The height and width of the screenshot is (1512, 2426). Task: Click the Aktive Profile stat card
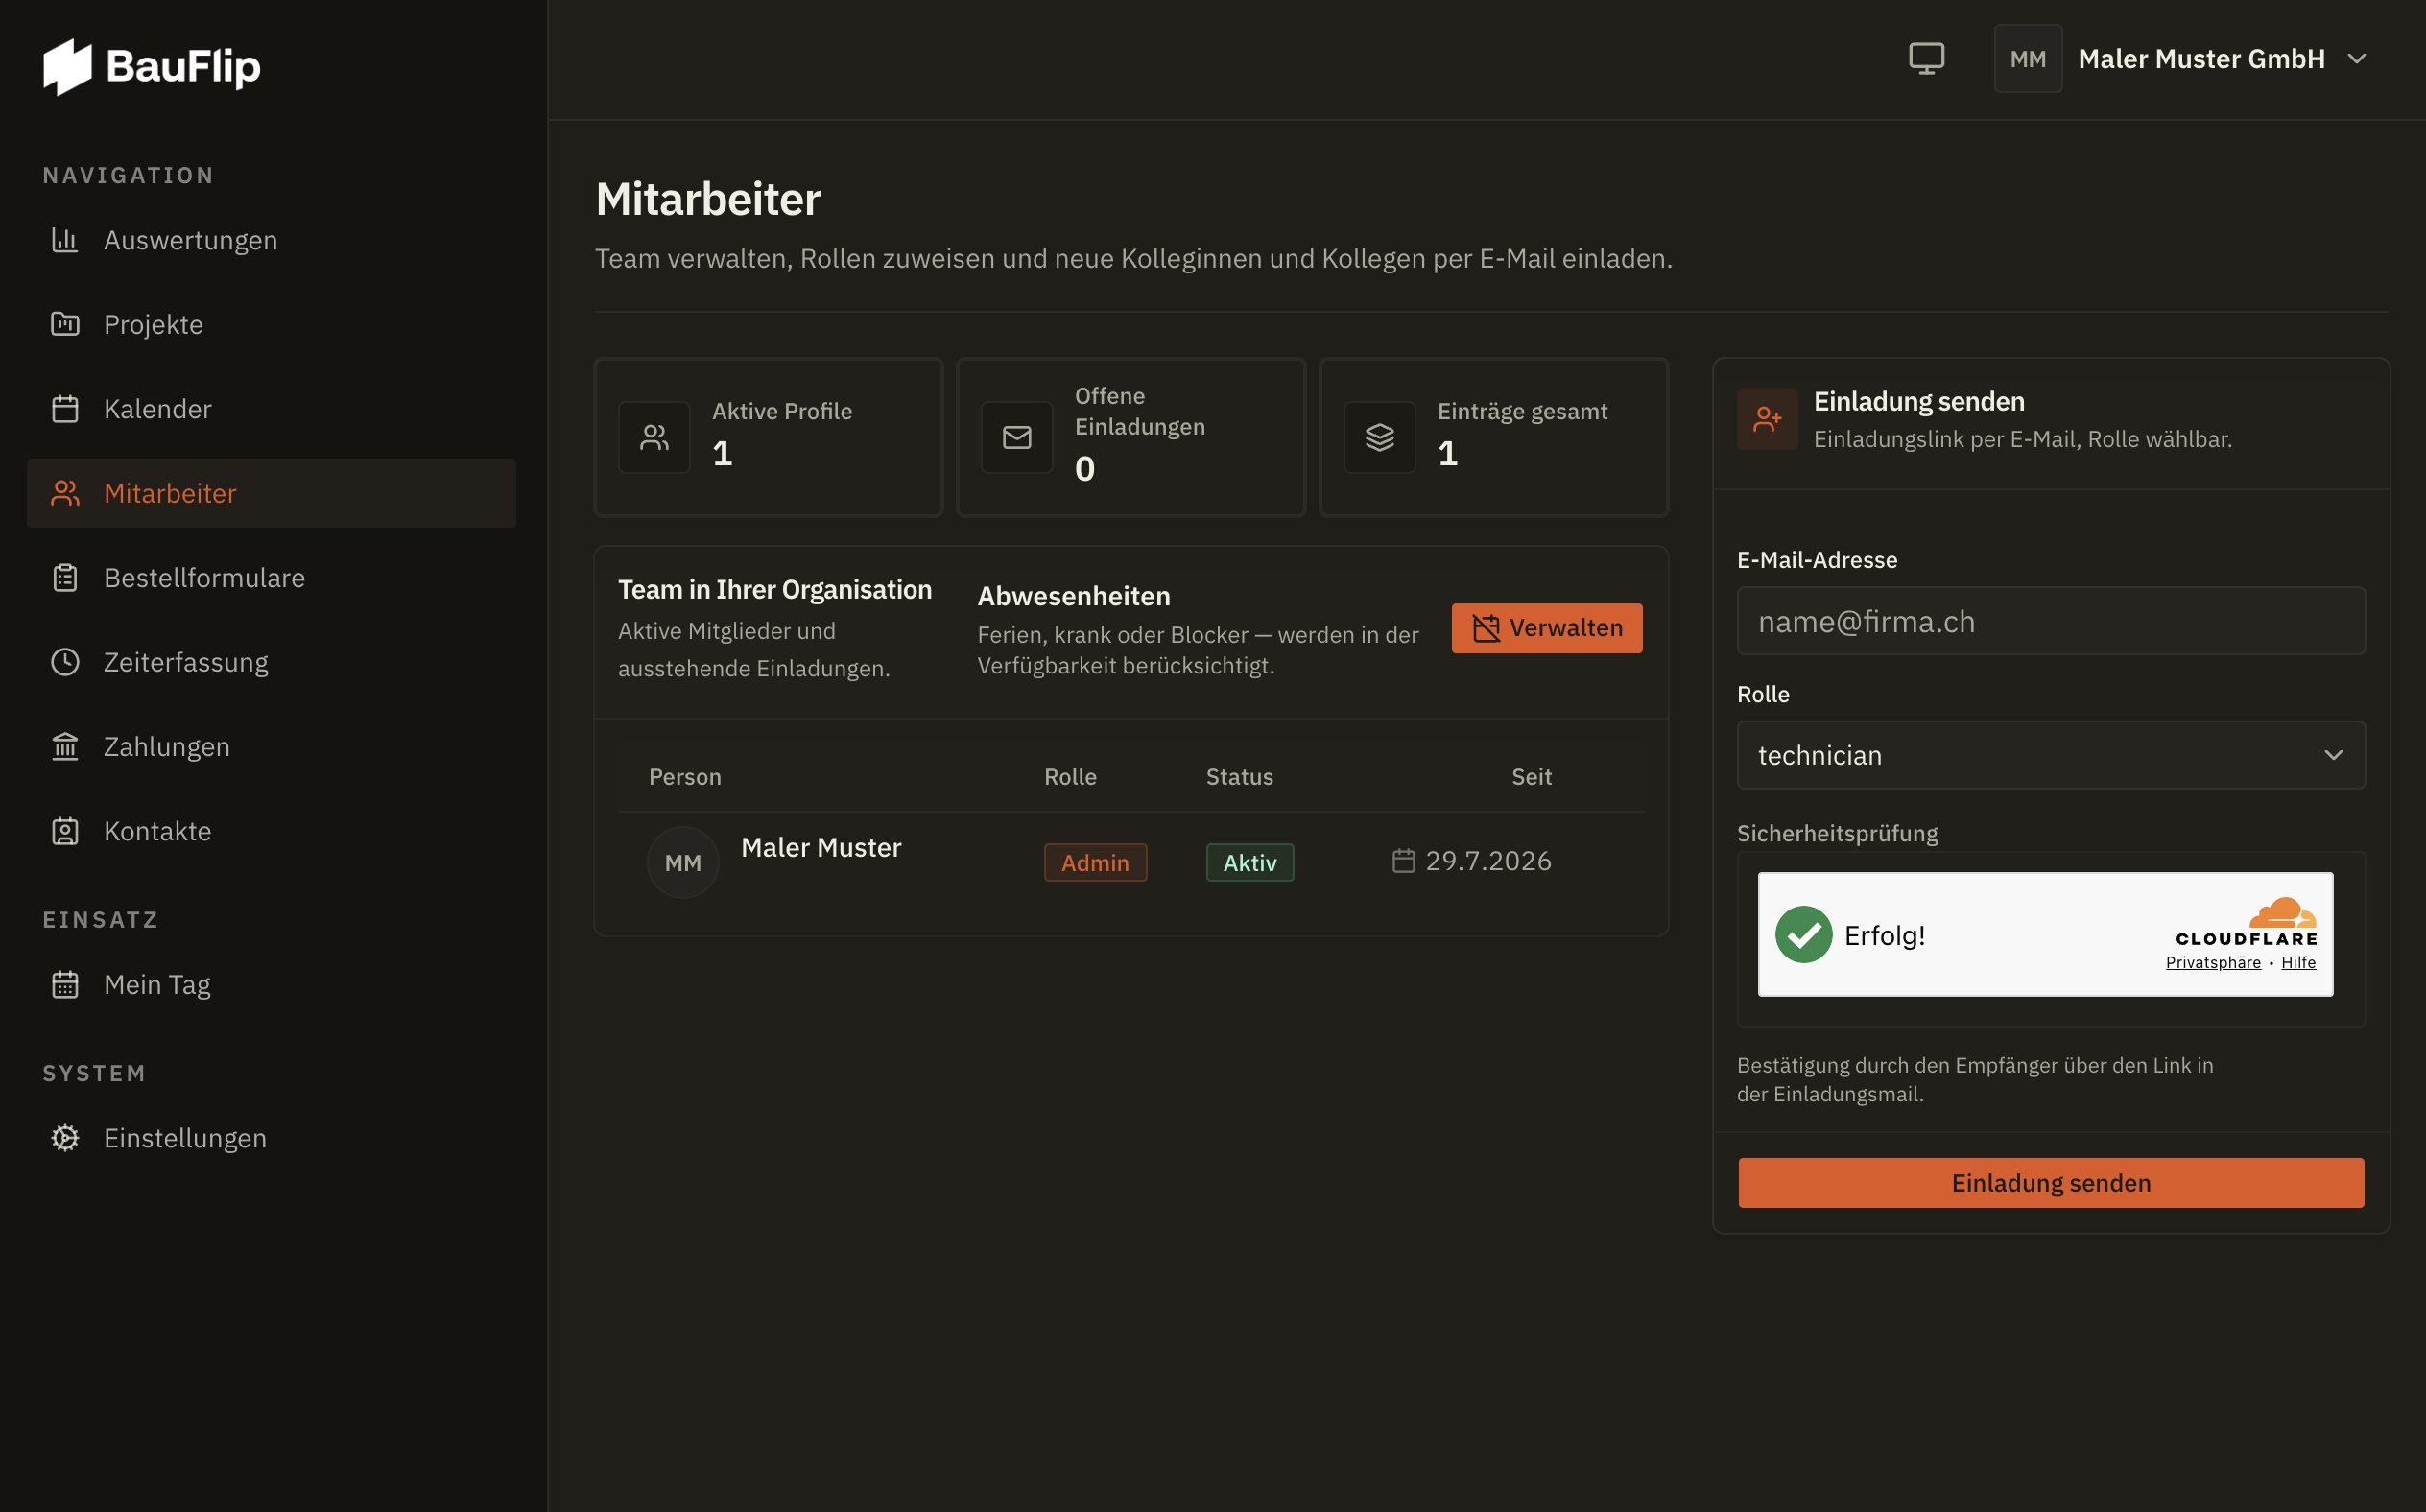click(x=768, y=438)
